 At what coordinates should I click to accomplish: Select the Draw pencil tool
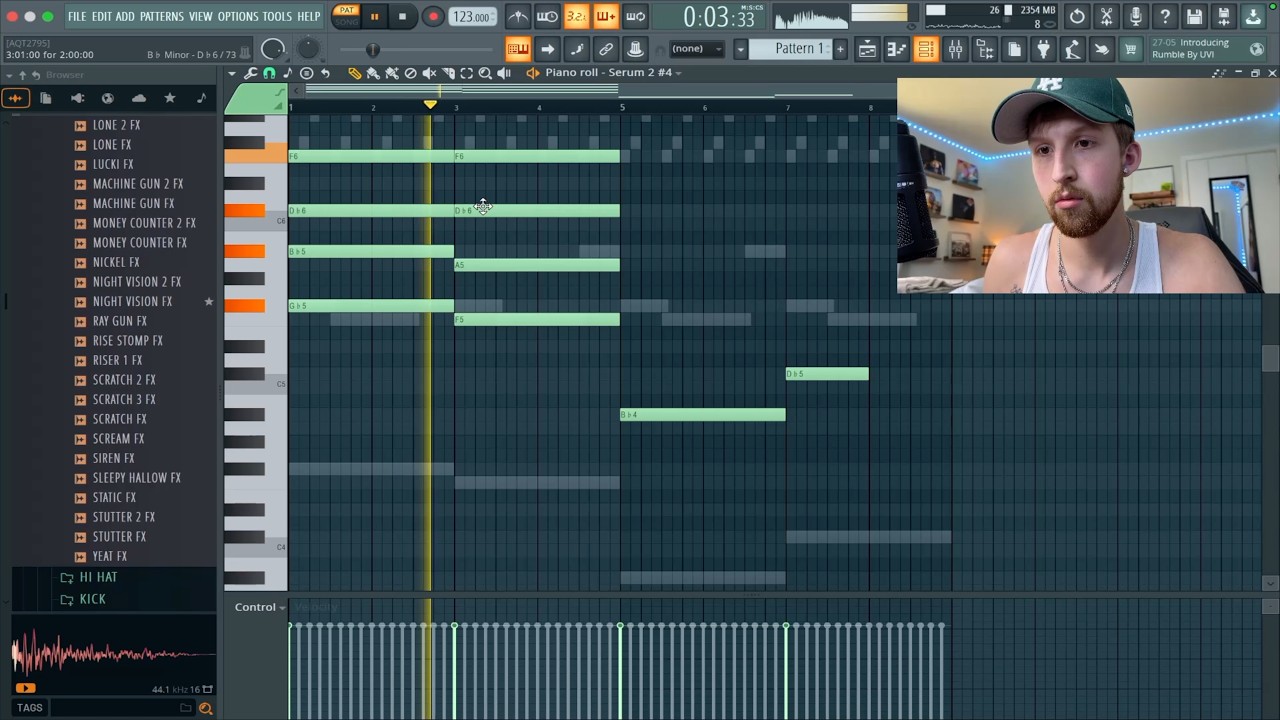pos(354,73)
